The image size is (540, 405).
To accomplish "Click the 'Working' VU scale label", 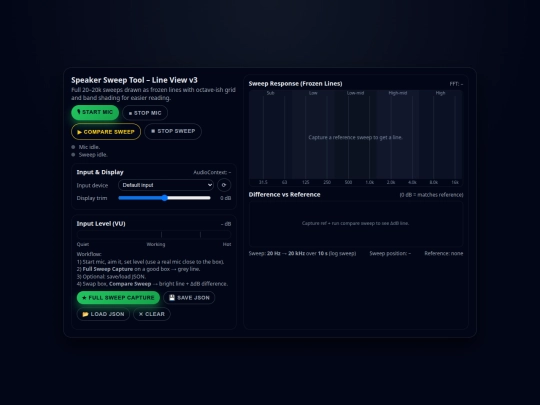I will 156,245.
